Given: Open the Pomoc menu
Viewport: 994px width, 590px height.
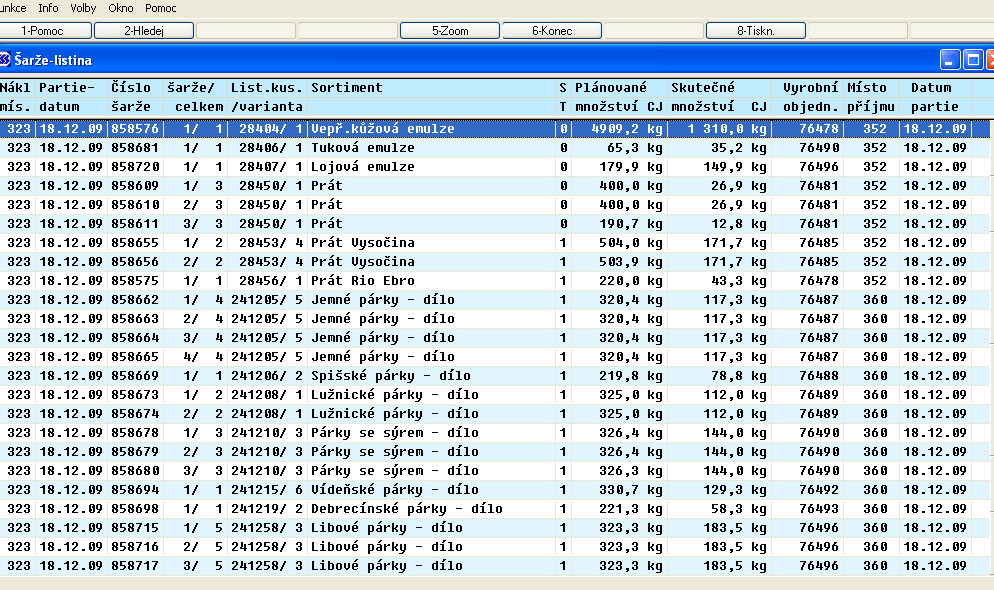Looking at the screenshot, I should click(160, 8).
